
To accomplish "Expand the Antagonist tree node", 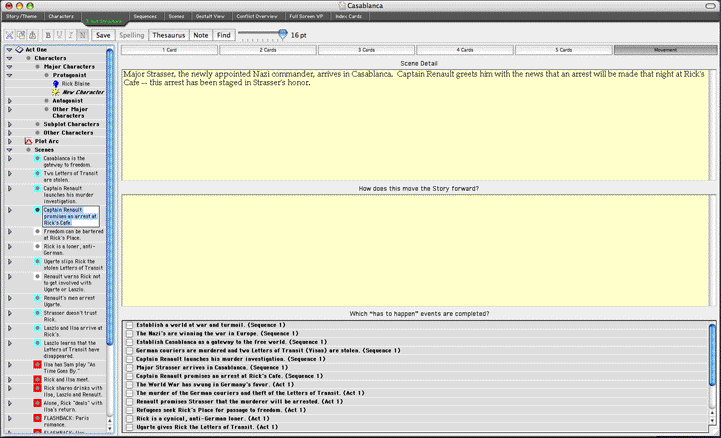I will (x=9, y=98).
